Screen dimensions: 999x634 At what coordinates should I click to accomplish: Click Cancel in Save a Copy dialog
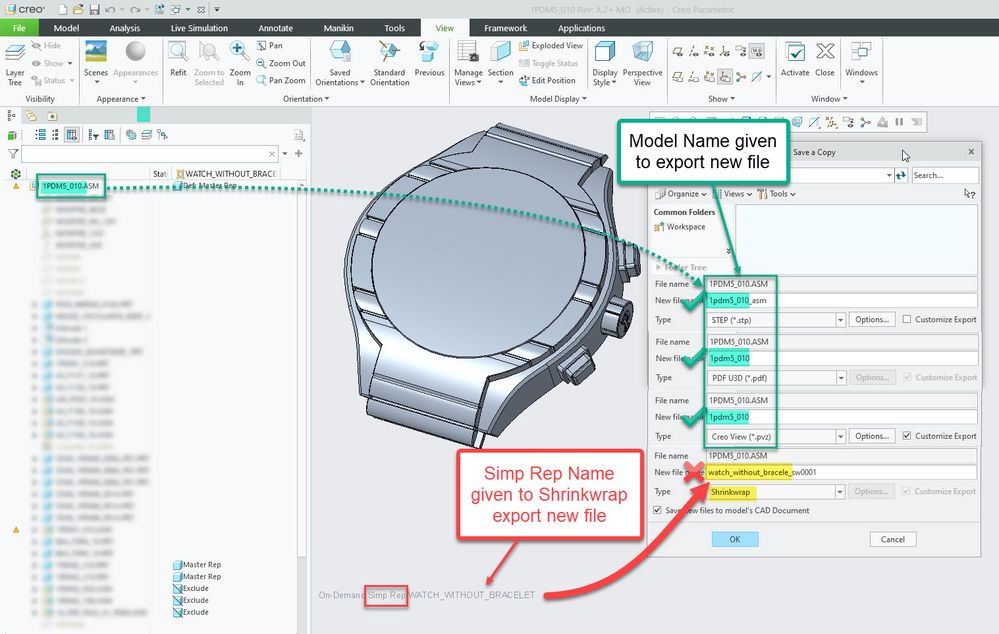893,539
